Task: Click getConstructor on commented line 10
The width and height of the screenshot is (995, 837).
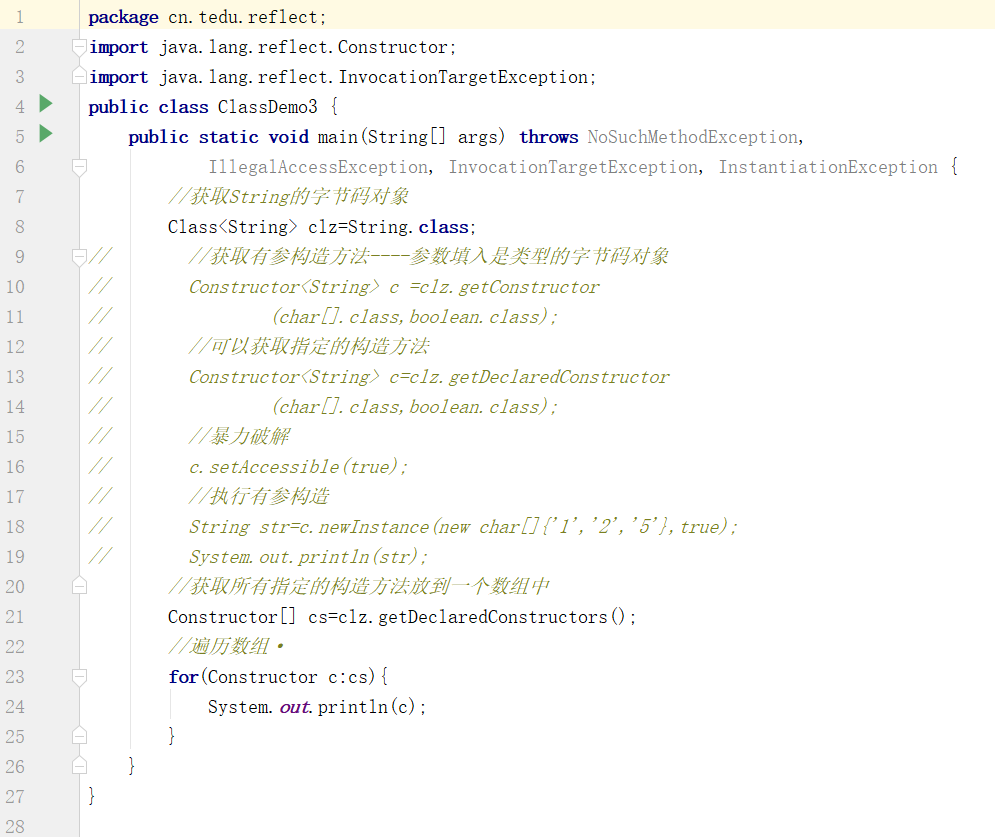Action: tap(529, 287)
